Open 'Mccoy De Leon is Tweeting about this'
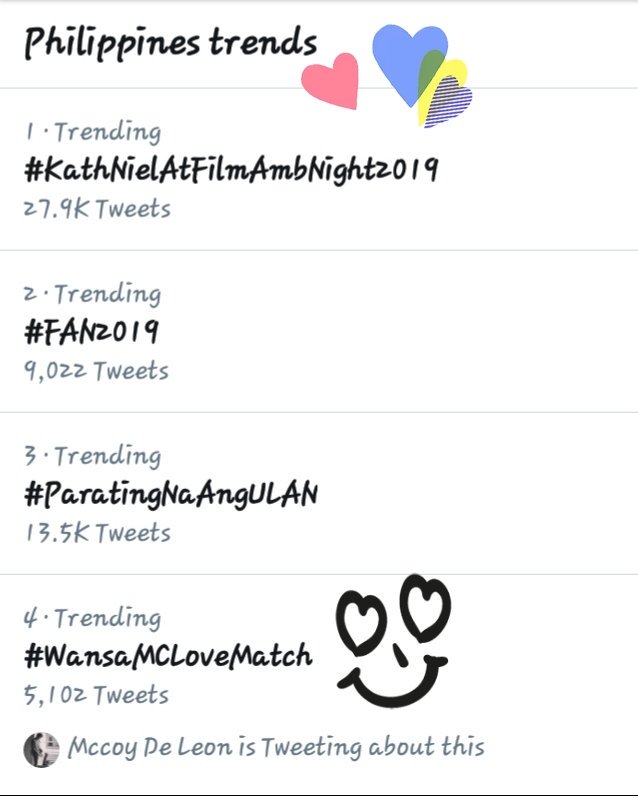The width and height of the screenshot is (638, 796). (276, 747)
